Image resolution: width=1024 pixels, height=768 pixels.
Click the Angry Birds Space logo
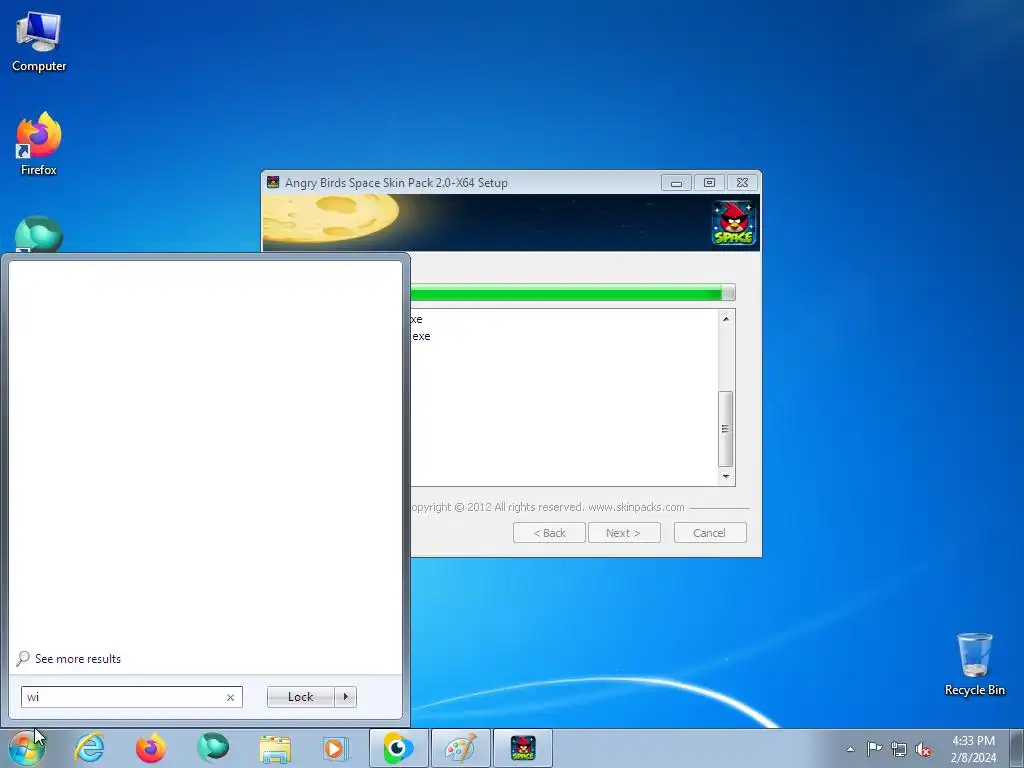(x=734, y=223)
